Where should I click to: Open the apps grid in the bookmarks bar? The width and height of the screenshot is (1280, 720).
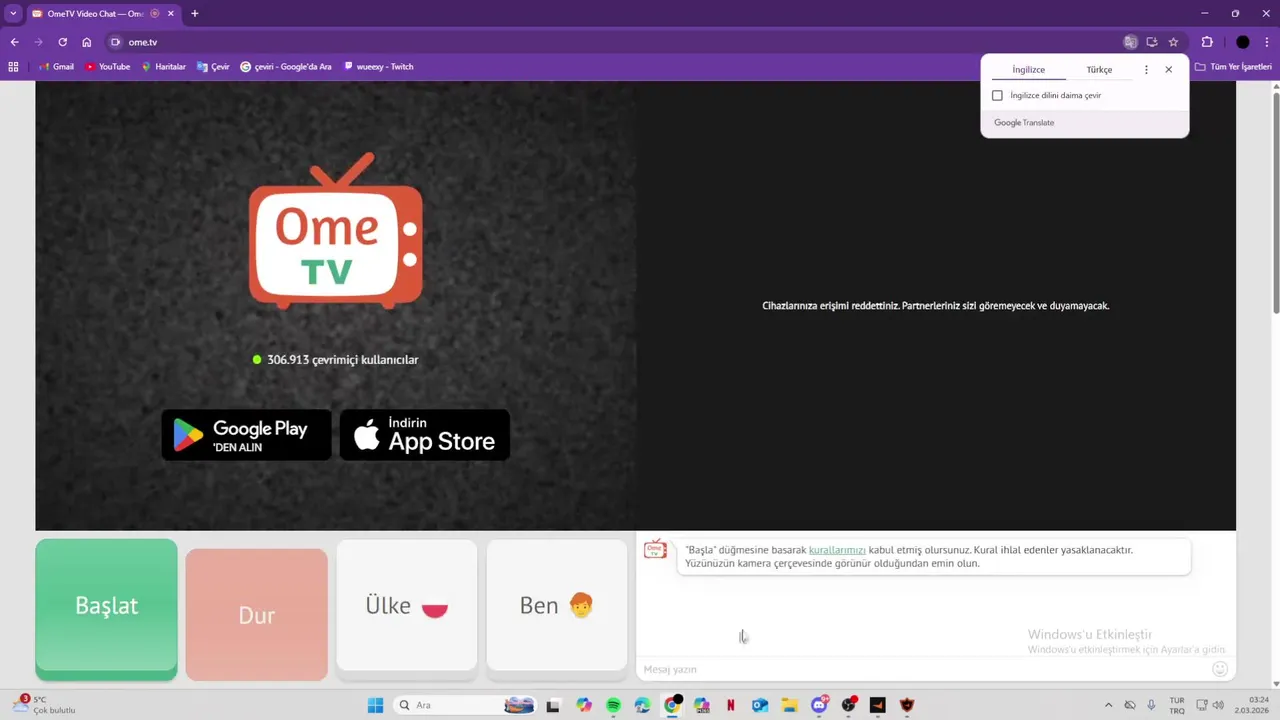click(13, 67)
